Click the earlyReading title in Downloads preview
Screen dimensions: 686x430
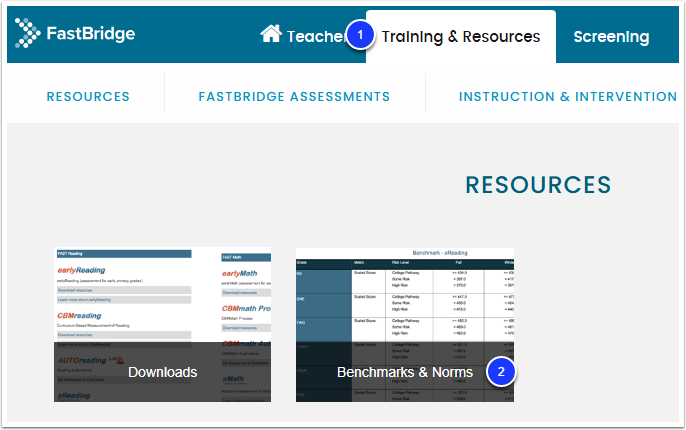point(81,270)
